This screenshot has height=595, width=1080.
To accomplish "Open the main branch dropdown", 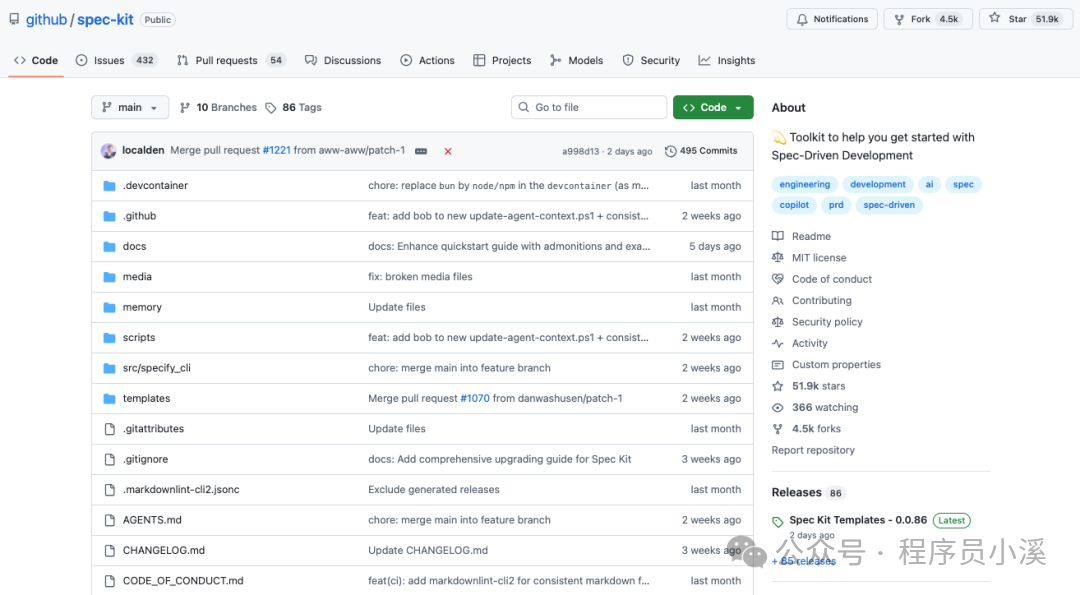I will (x=130, y=108).
